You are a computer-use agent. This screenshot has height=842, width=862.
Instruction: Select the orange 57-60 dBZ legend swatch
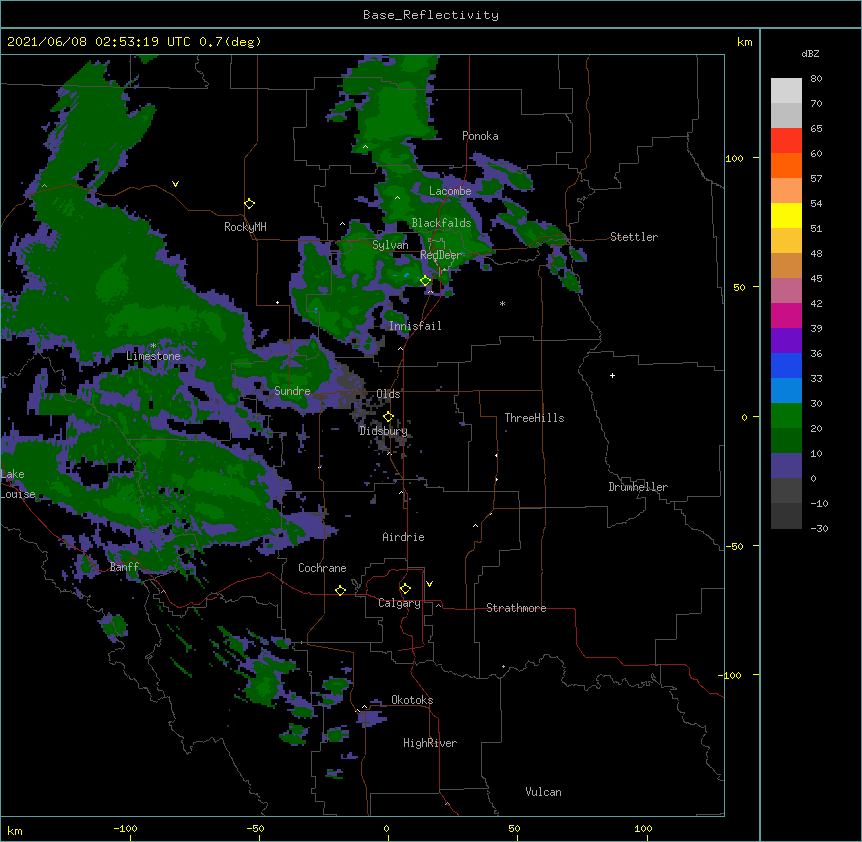tap(786, 165)
